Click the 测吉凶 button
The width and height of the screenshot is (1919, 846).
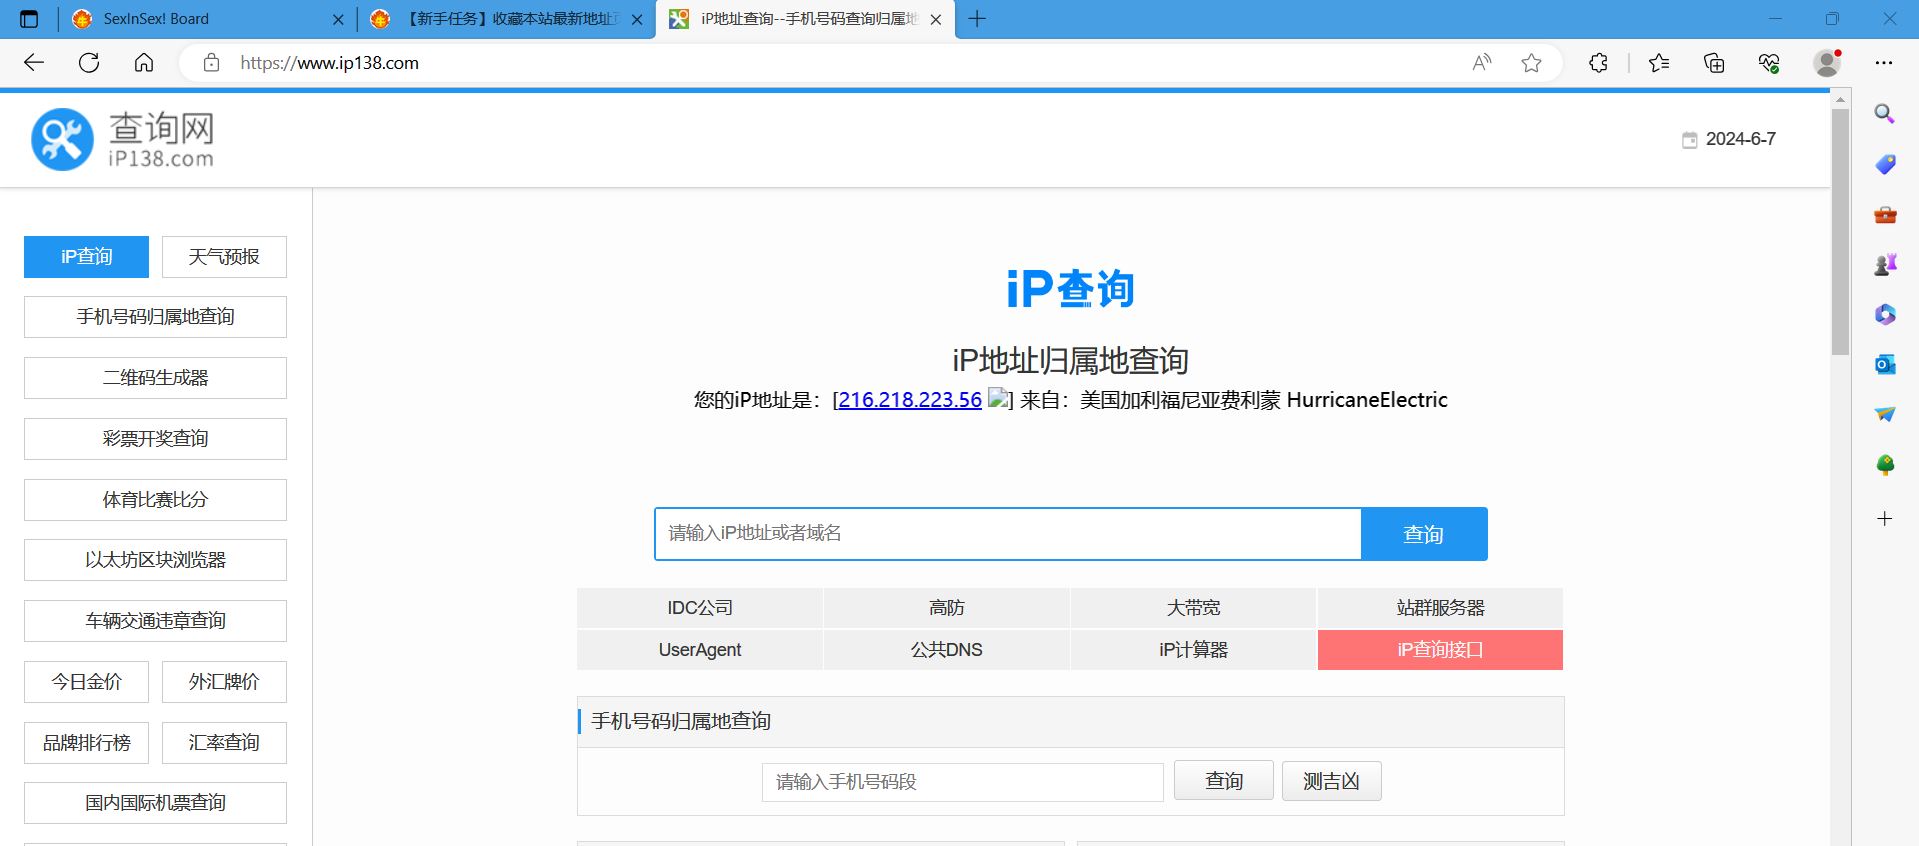[1332, 781]
